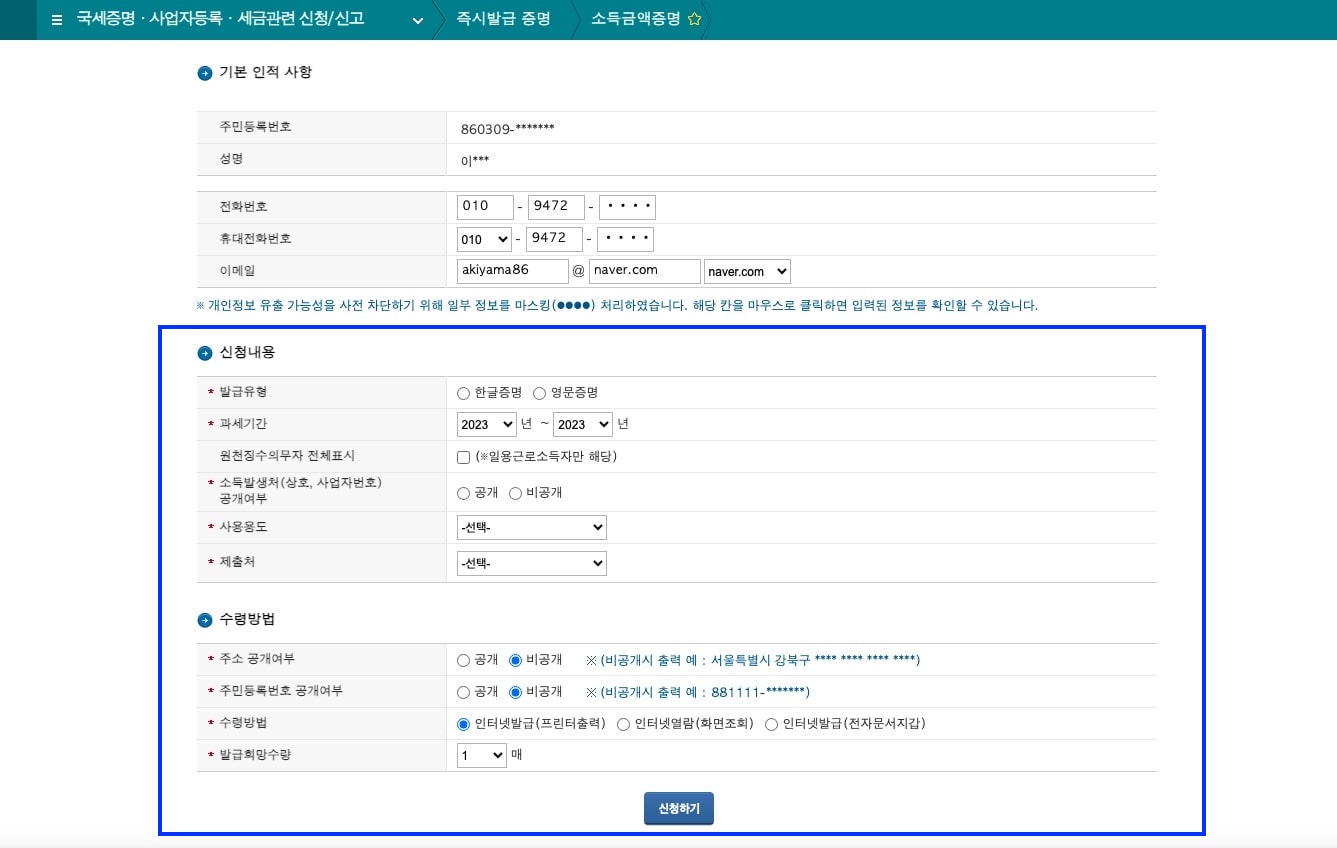This screenshot has height=848, width=1337.
Task: Click the masked last field of 전화번호
Action: [627, 207]
